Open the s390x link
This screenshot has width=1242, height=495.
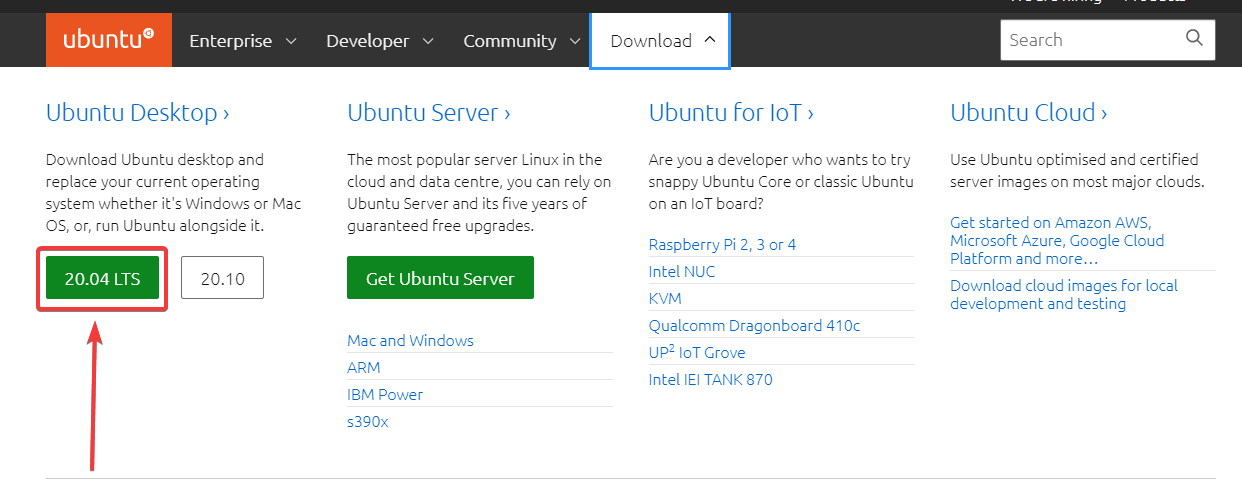[x=368, y=421]
